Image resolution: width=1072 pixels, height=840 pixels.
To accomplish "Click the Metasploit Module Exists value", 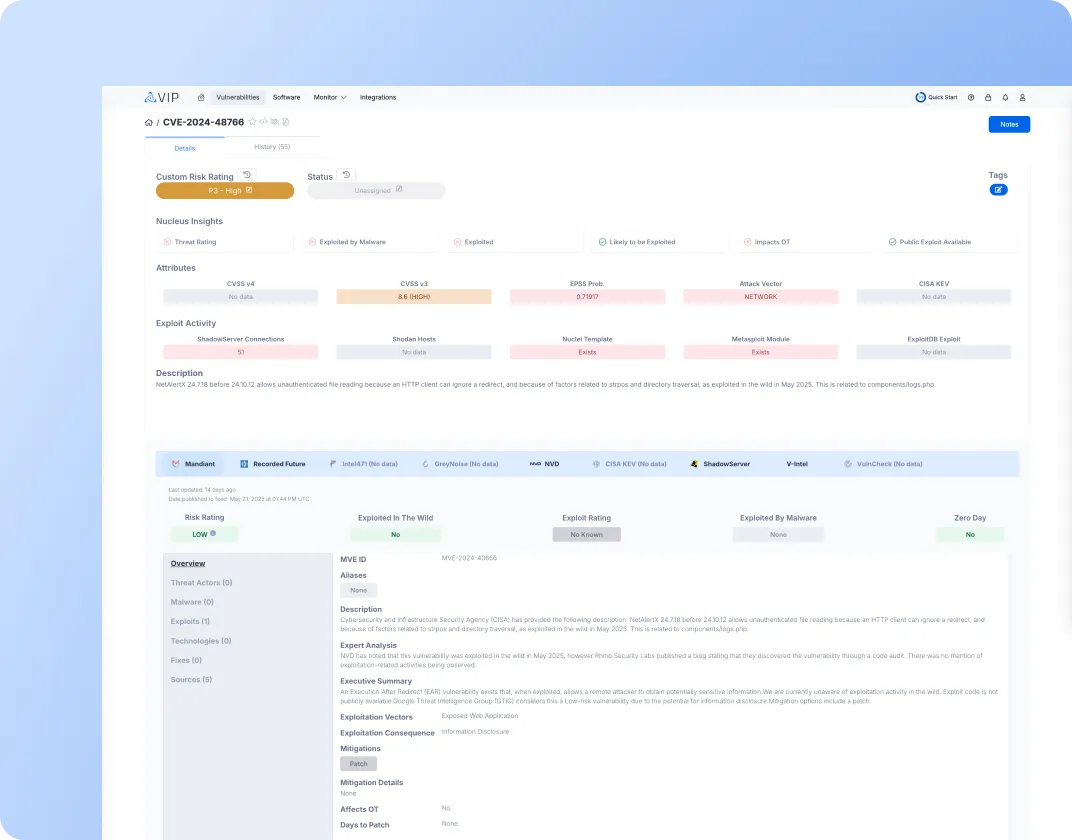I will 760,352.
